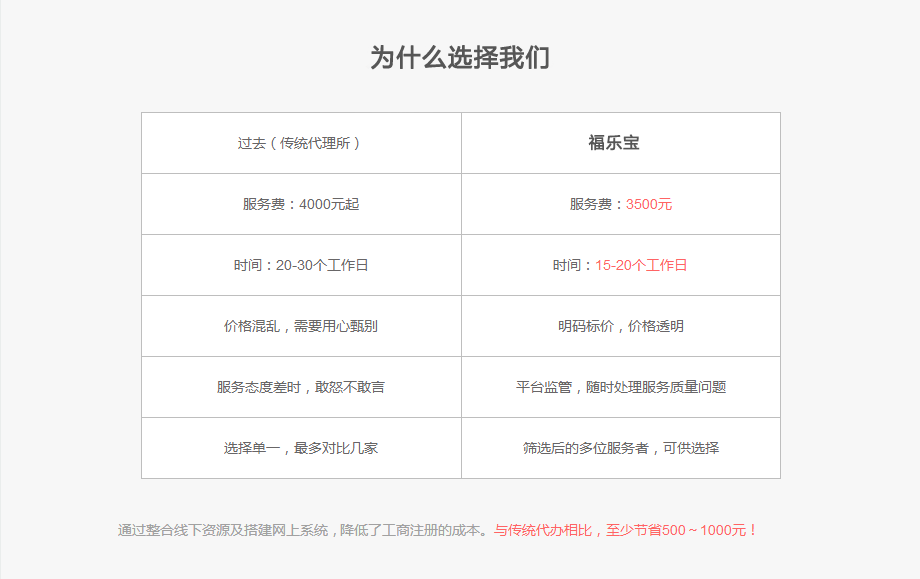920x579 pixels.
Task: Click the cell 服务费：3500元
Action: [x=621, y=204]
